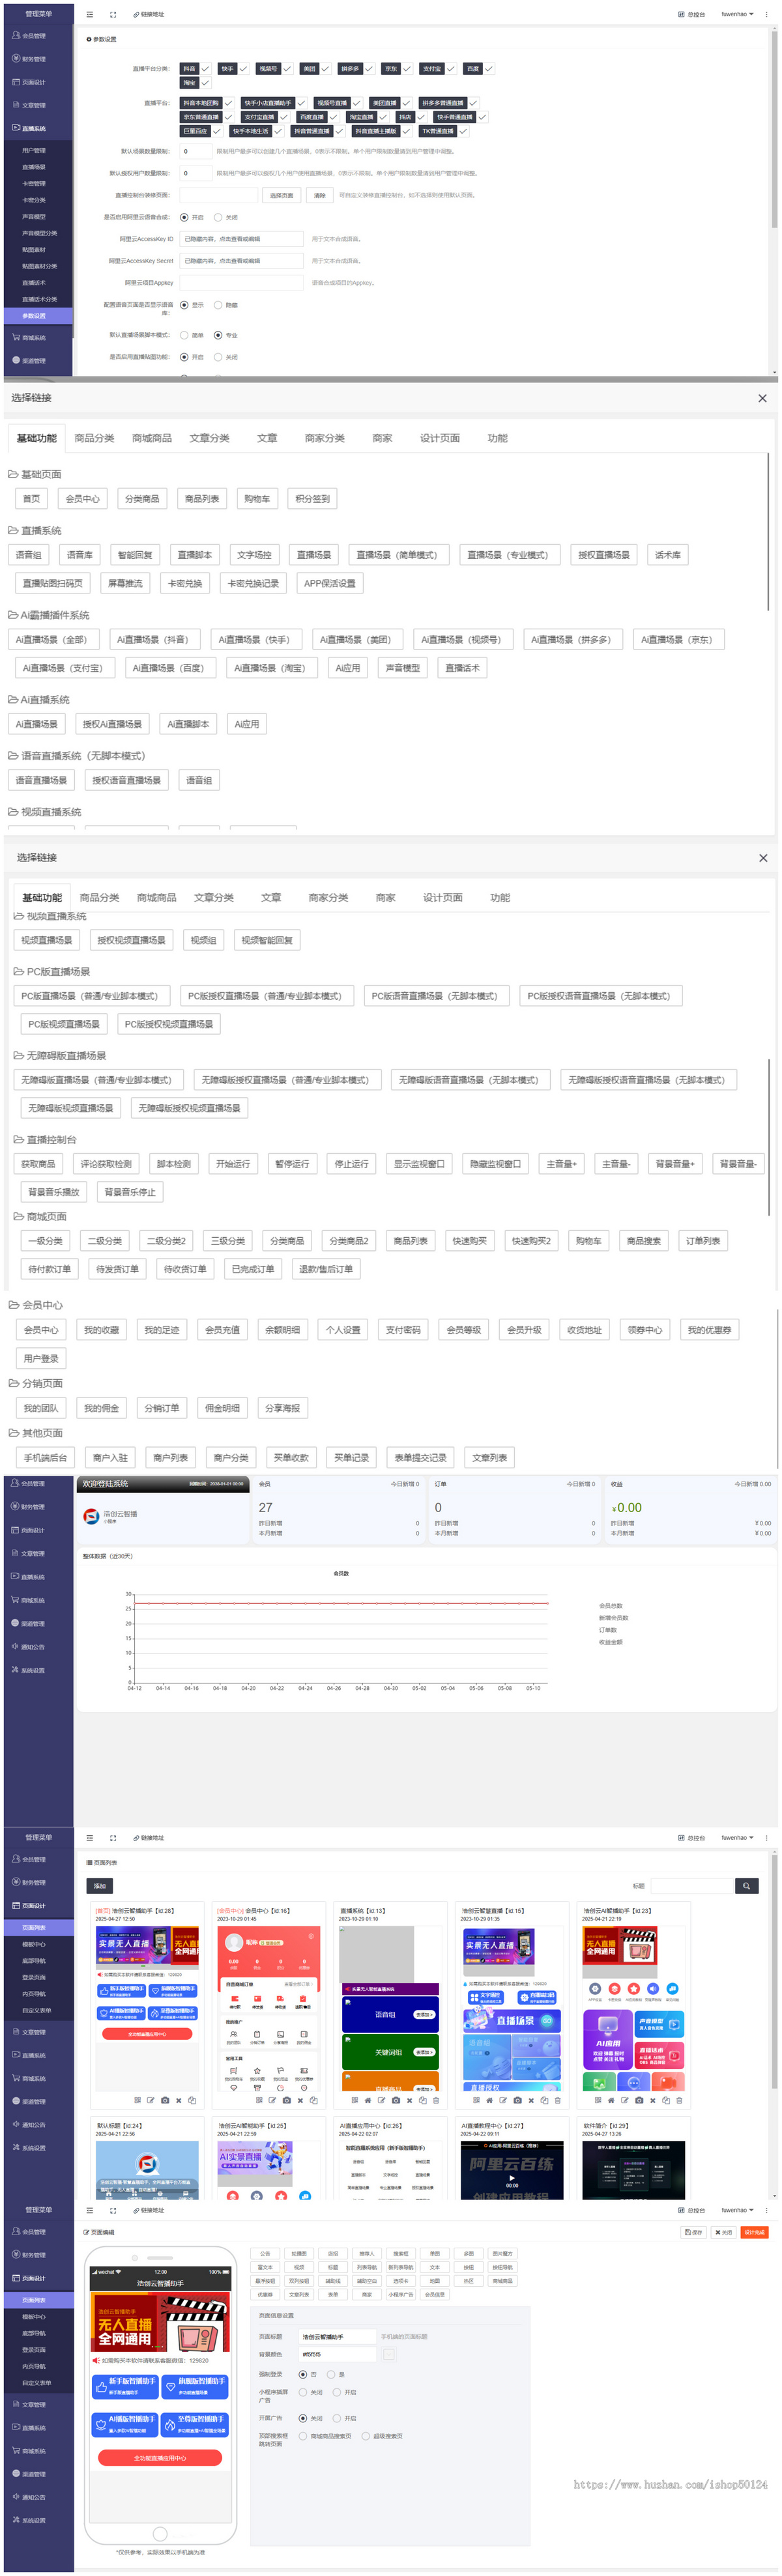Click edit icon on 海创云智播助手 [id:28] card
Viewport: 782px width, 2576px height.
click(150, 2100)
